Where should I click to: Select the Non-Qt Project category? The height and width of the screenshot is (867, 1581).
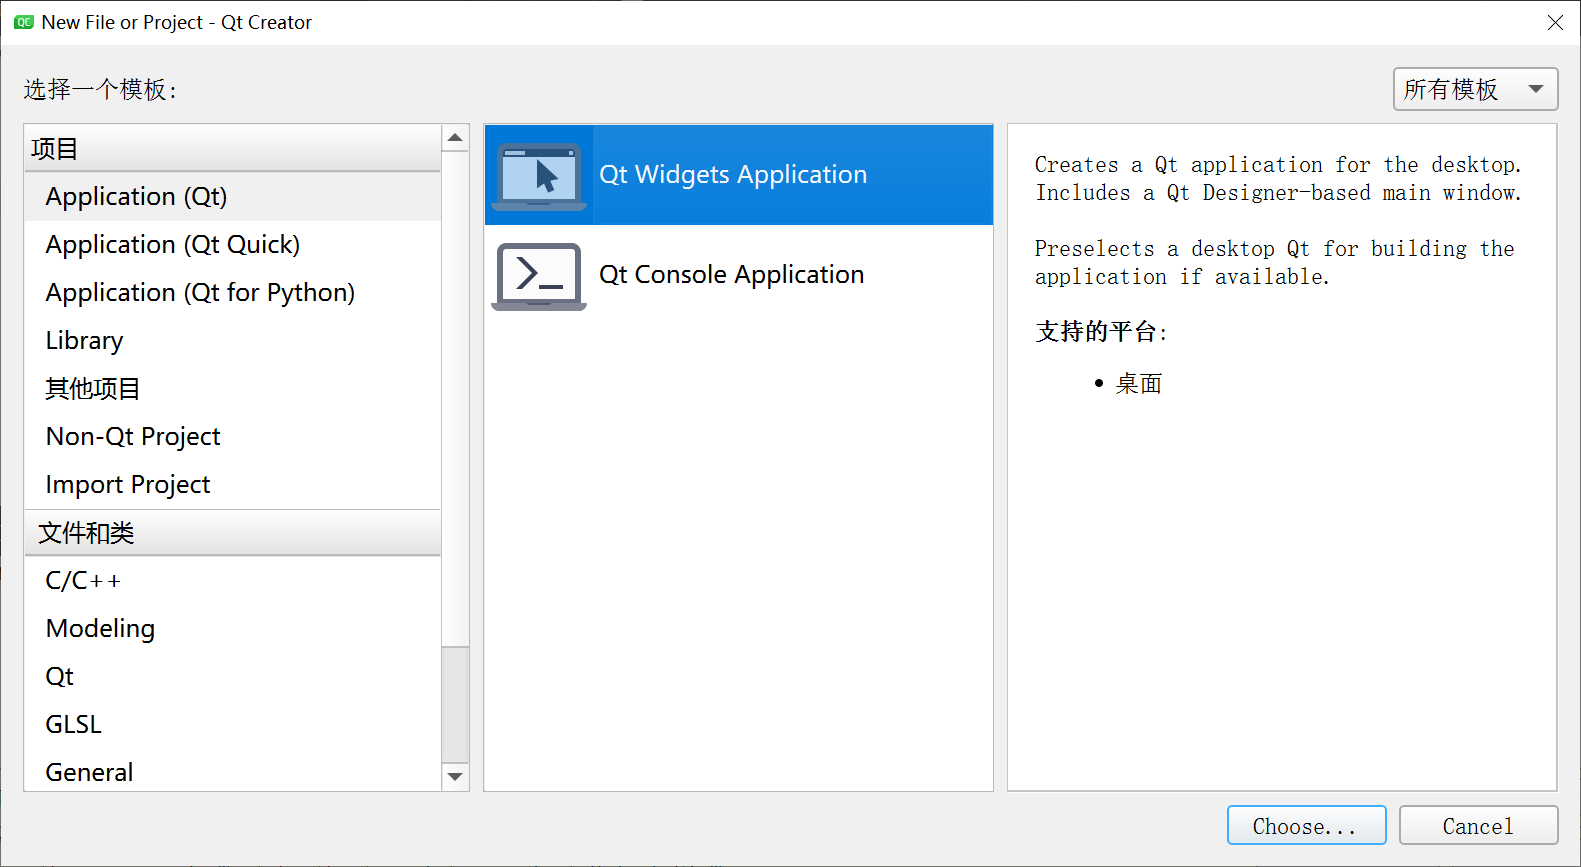click(x=232, y=437)
